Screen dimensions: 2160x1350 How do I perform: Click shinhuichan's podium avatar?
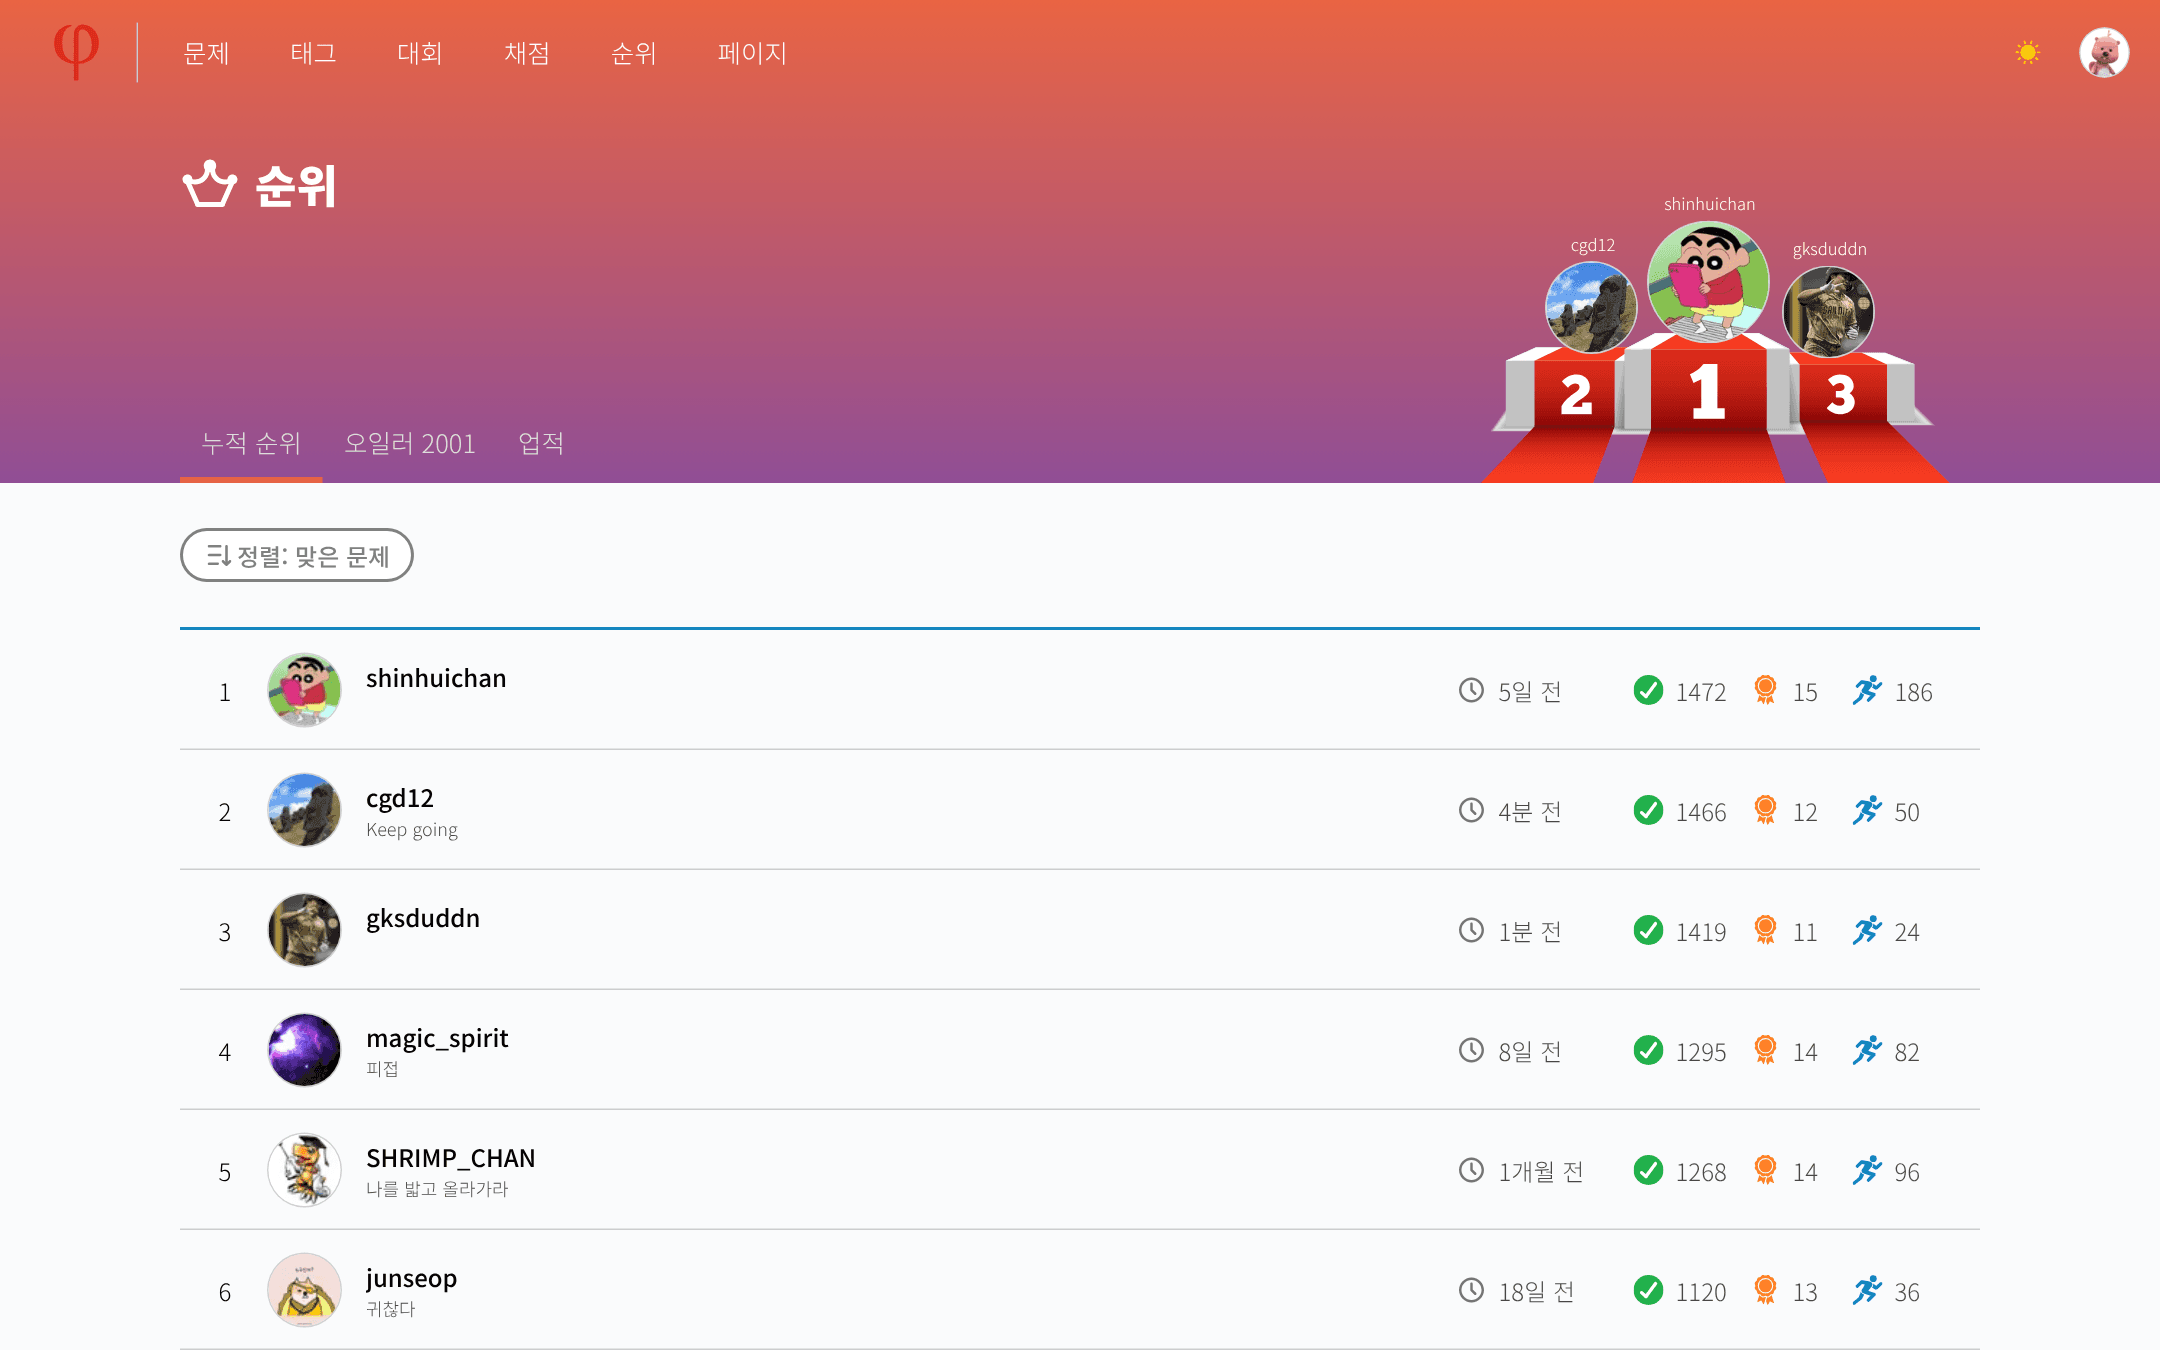(x=1708, y=282)
